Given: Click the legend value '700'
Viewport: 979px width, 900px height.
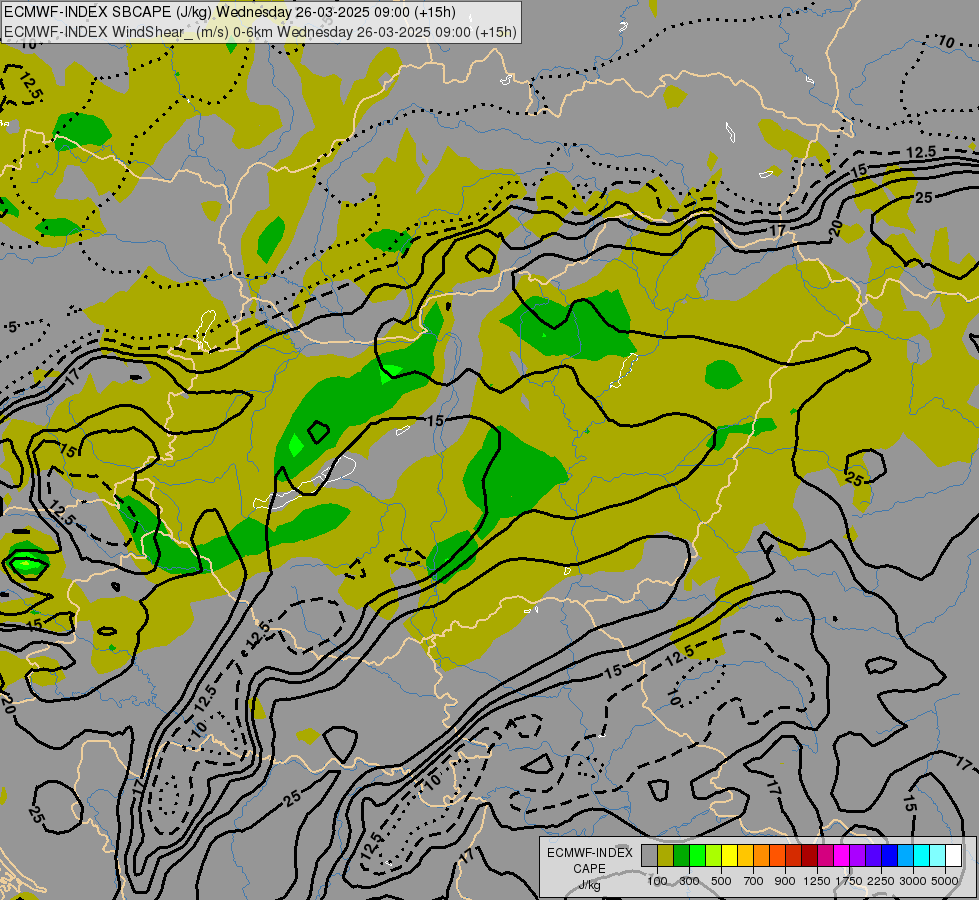Looking at the screenshot, I should (754, 881).
